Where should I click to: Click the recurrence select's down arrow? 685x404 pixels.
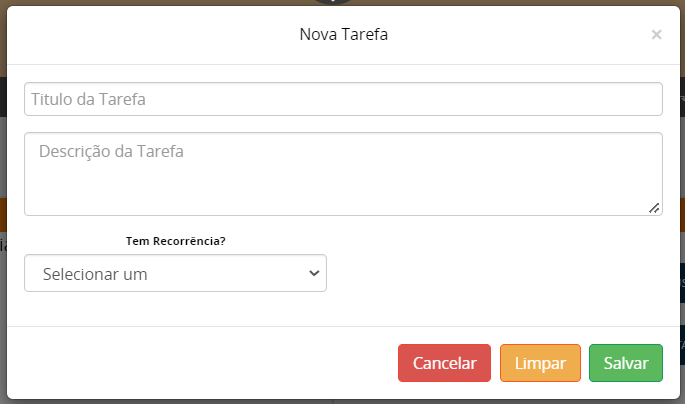(314, 272)
